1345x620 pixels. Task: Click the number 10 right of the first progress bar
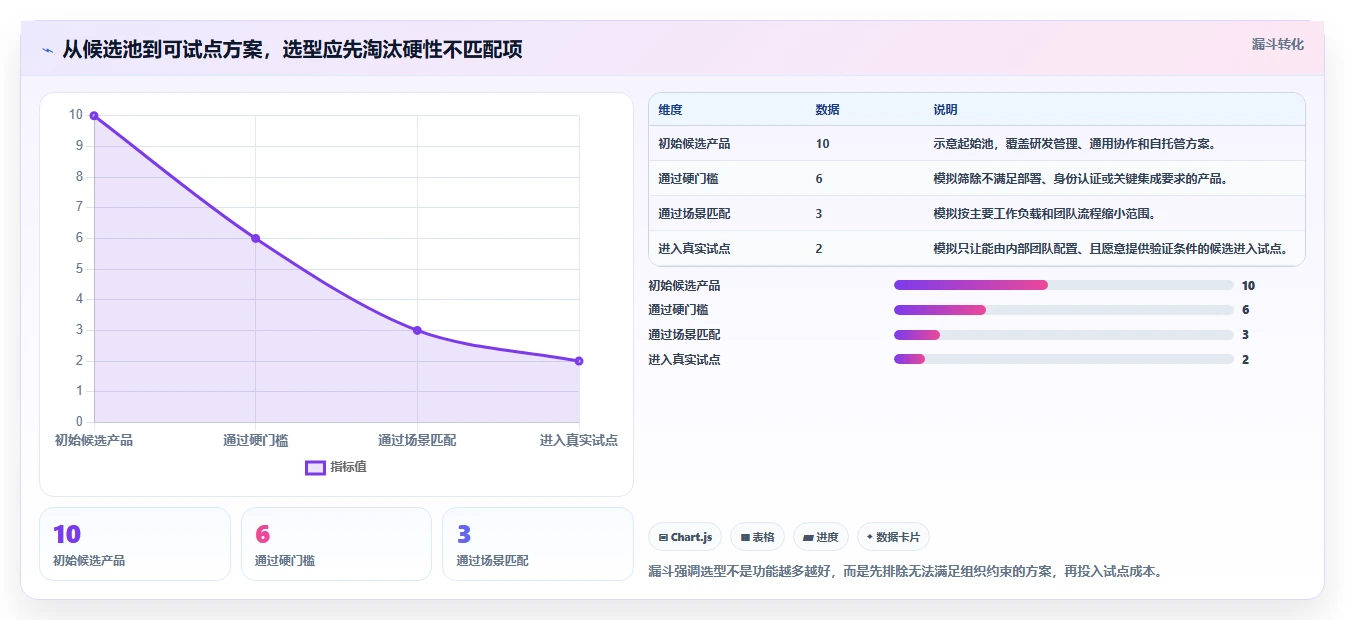[1248, 285]
